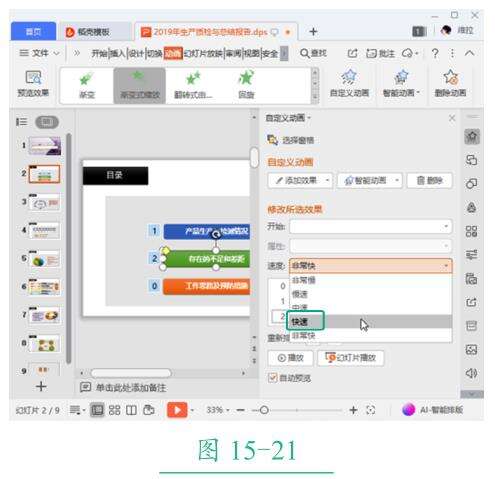
Task: Click the top star animation icon in right sidebar
Action: [x=472, y=136]
